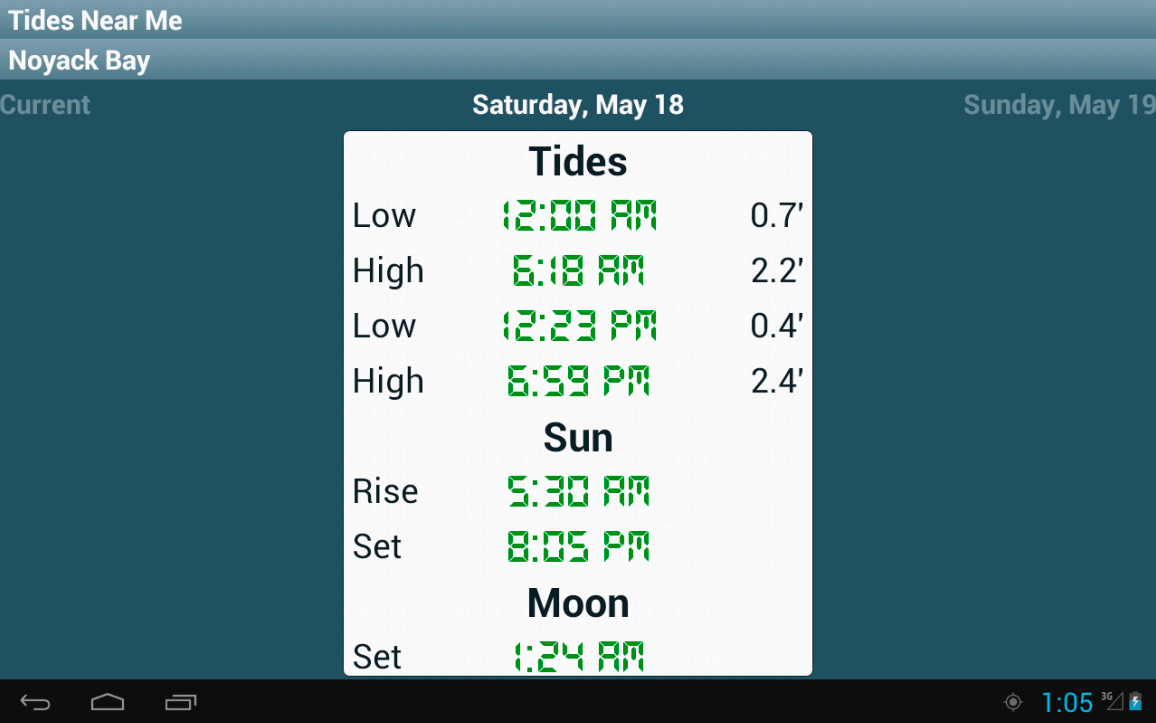The height and width of the screenshot is (723, 1156).
Task: Open the recent apps icon
Action: (181, 702)
